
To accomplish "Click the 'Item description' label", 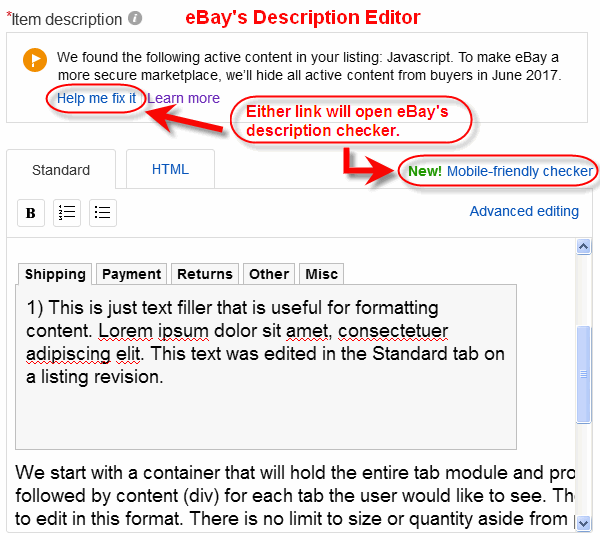I will (x=67, y=19).
